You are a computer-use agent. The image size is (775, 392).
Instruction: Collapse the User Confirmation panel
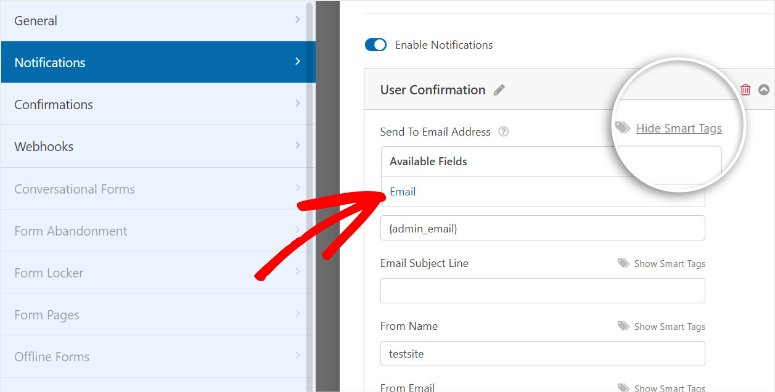[764, 90]
